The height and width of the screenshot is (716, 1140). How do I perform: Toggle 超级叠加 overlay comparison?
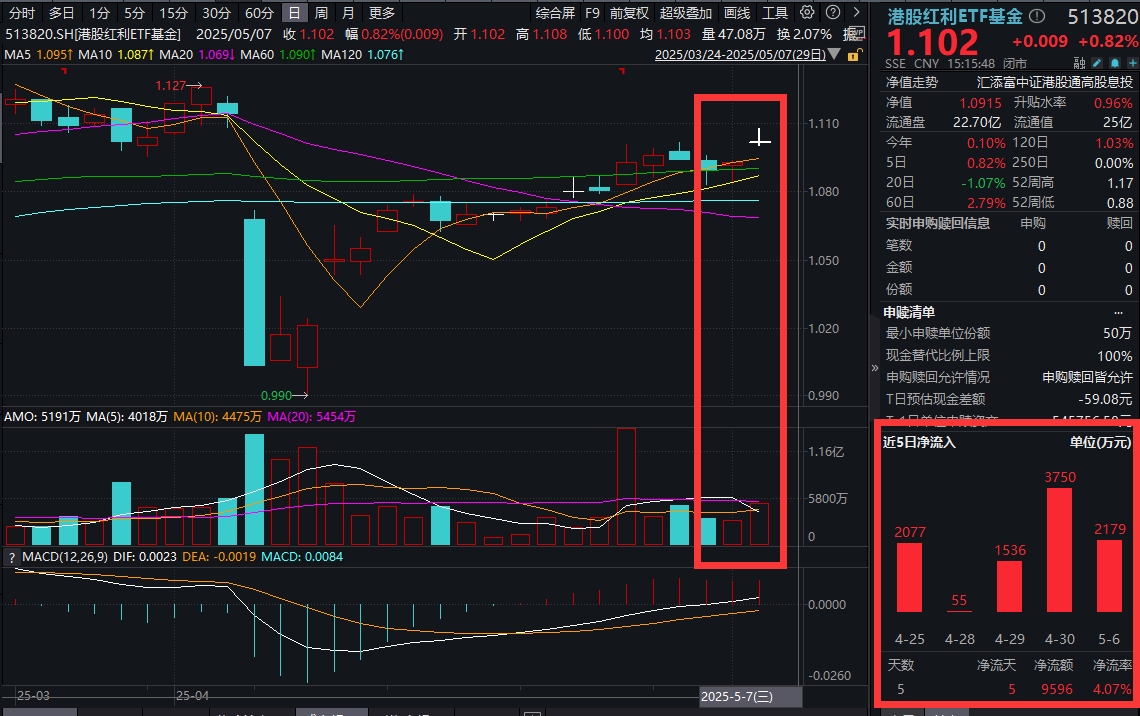[686, 13]
